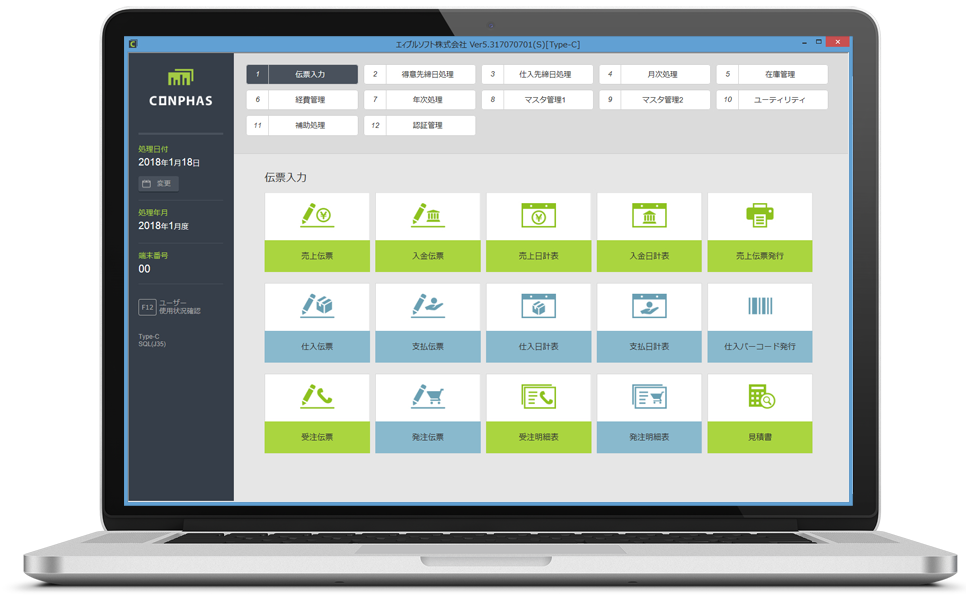Select the 月次処理 menu tab
966x600 pixels.
coord(655,75)
